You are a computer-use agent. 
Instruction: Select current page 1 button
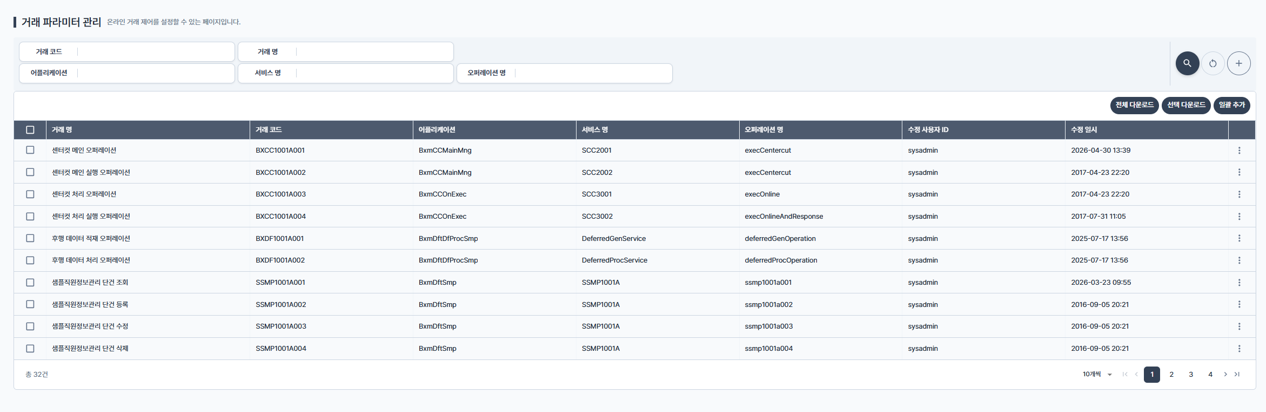pos(1152,375)
